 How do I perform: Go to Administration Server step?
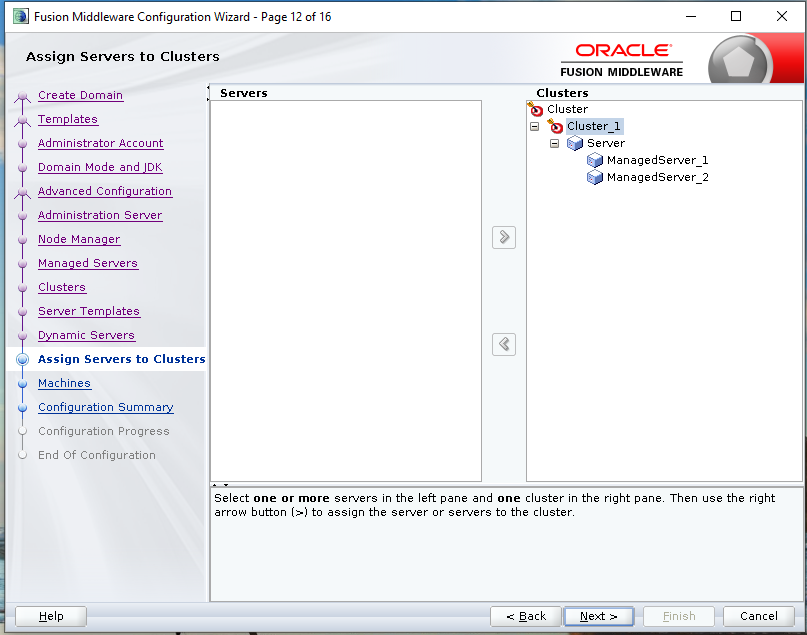tap(100, 215)
